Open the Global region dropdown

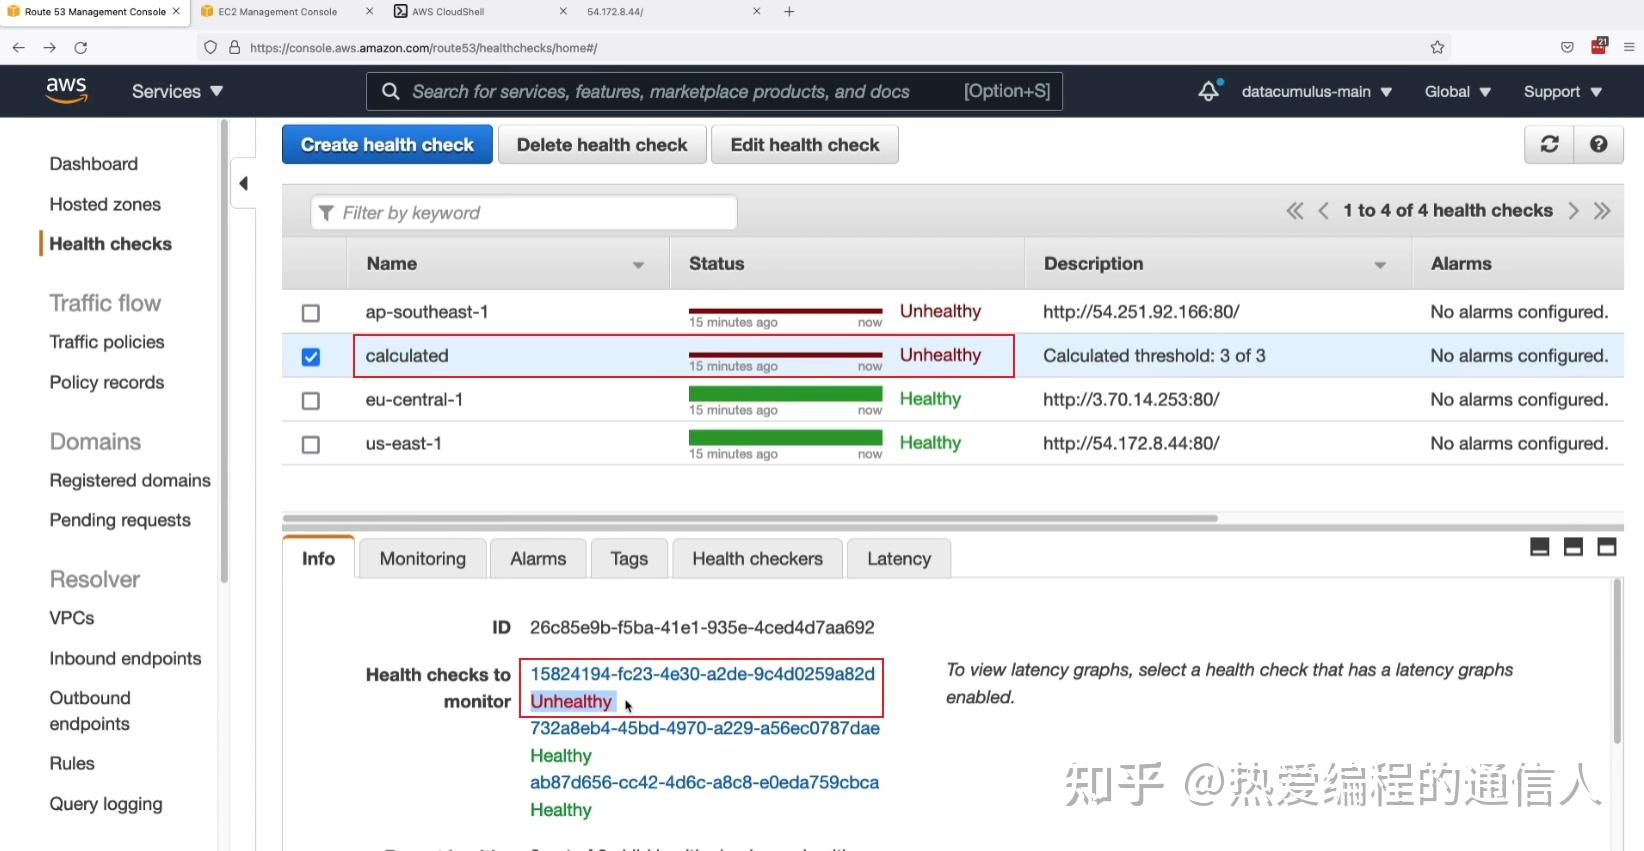click(x=1457, y=91)
